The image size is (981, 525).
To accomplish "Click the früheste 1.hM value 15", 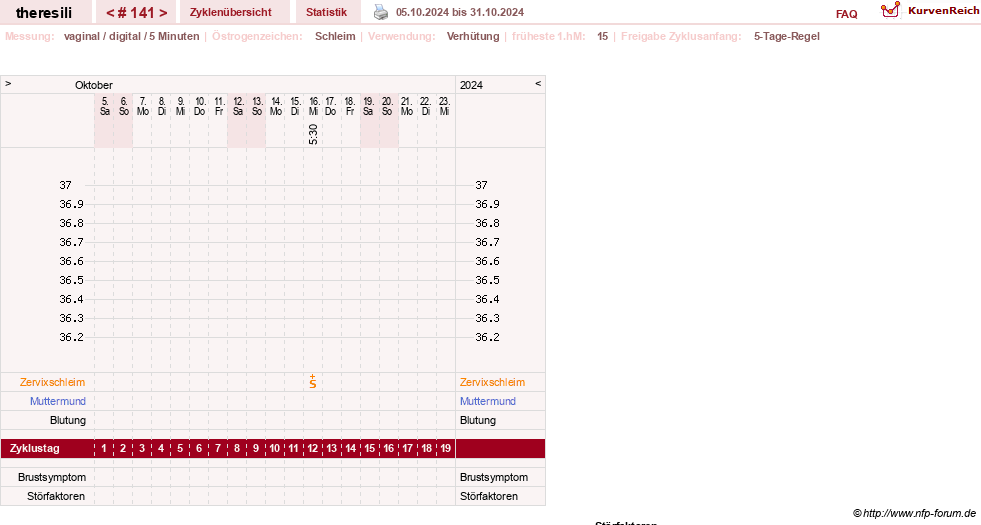I will [602, 36].
